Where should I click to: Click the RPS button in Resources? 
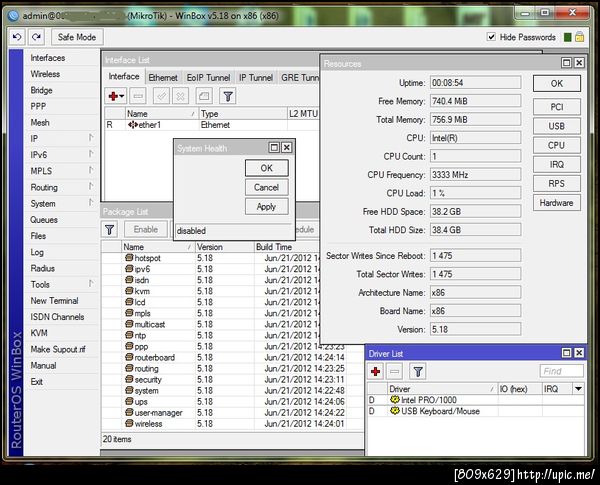coord(557,183)
